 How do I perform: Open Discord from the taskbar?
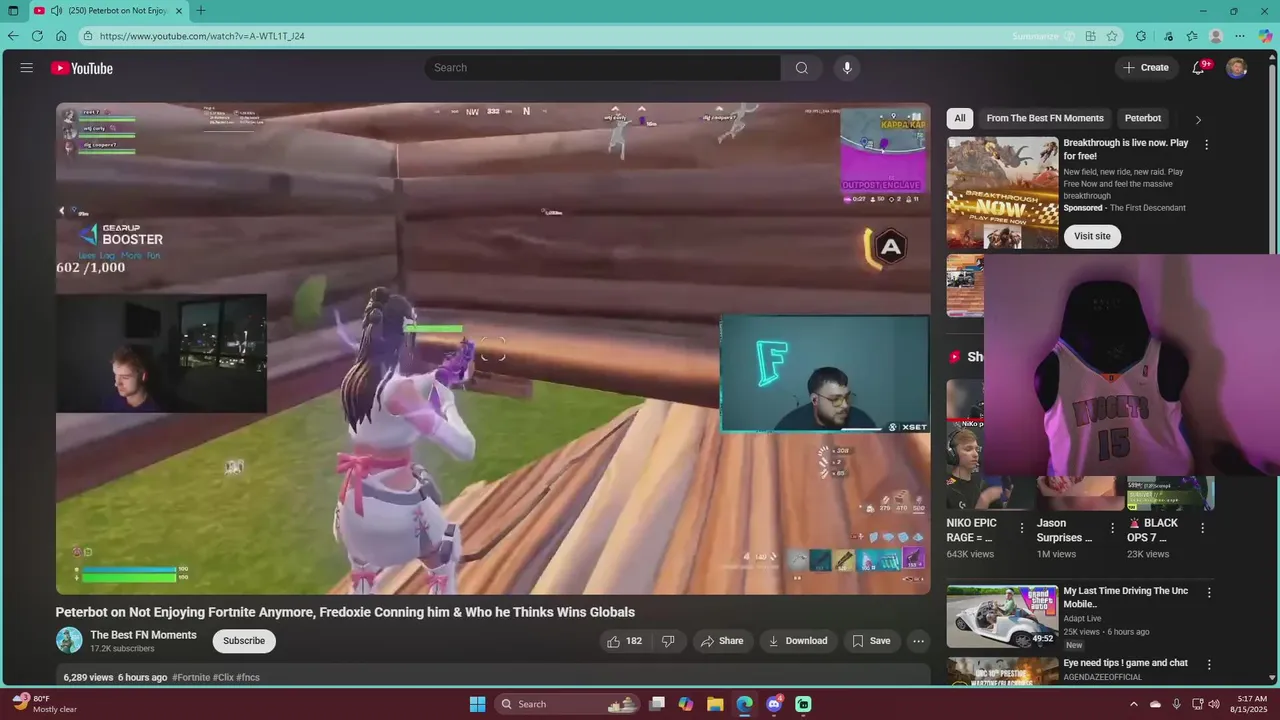pos(773,704)
